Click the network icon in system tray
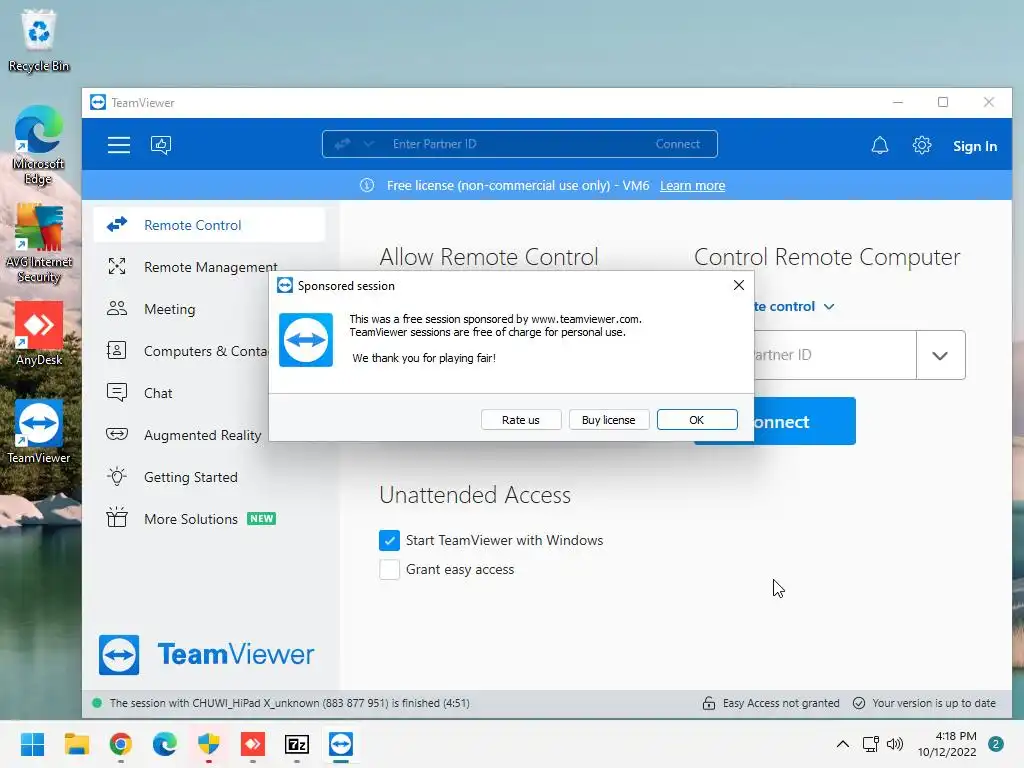1024x768 pixels. click(871, 744)
